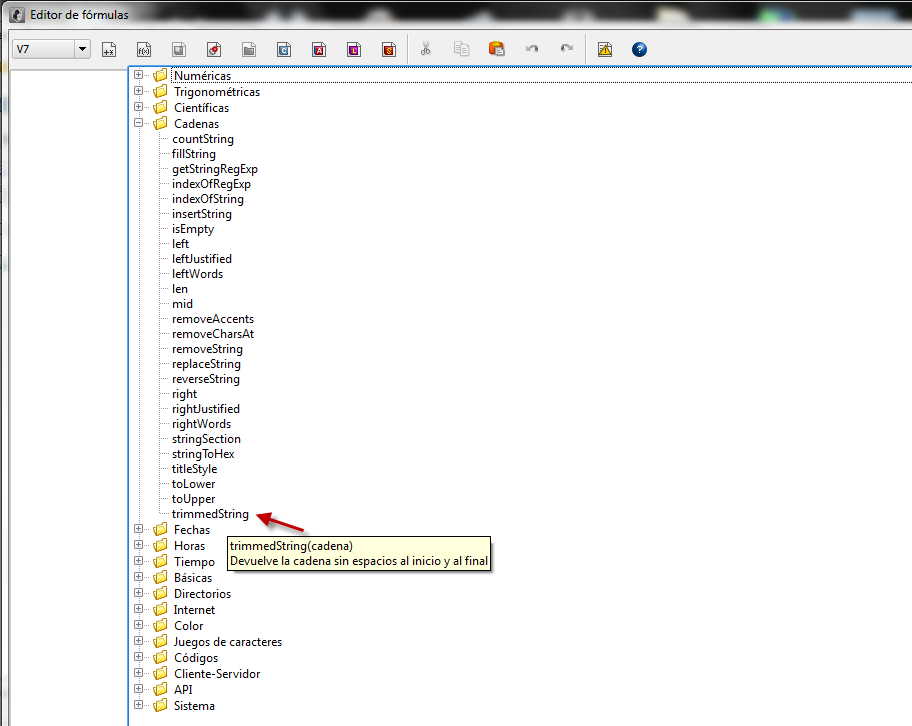Viewport: 912px width, 726px height.
Task: Click the blue C toolbar icon
Action: coord(284,49)
